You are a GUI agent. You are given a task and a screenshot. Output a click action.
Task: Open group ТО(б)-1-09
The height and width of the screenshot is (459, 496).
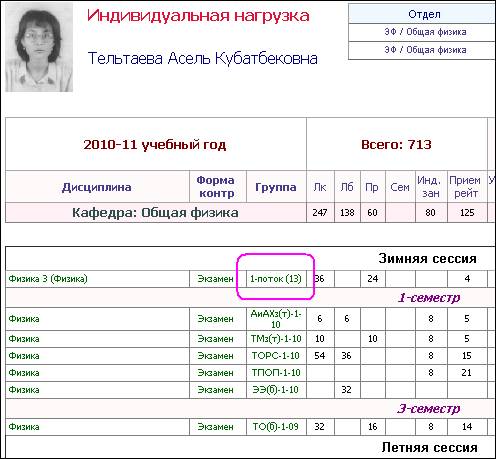pyautogui.click(x=275, y=427)
